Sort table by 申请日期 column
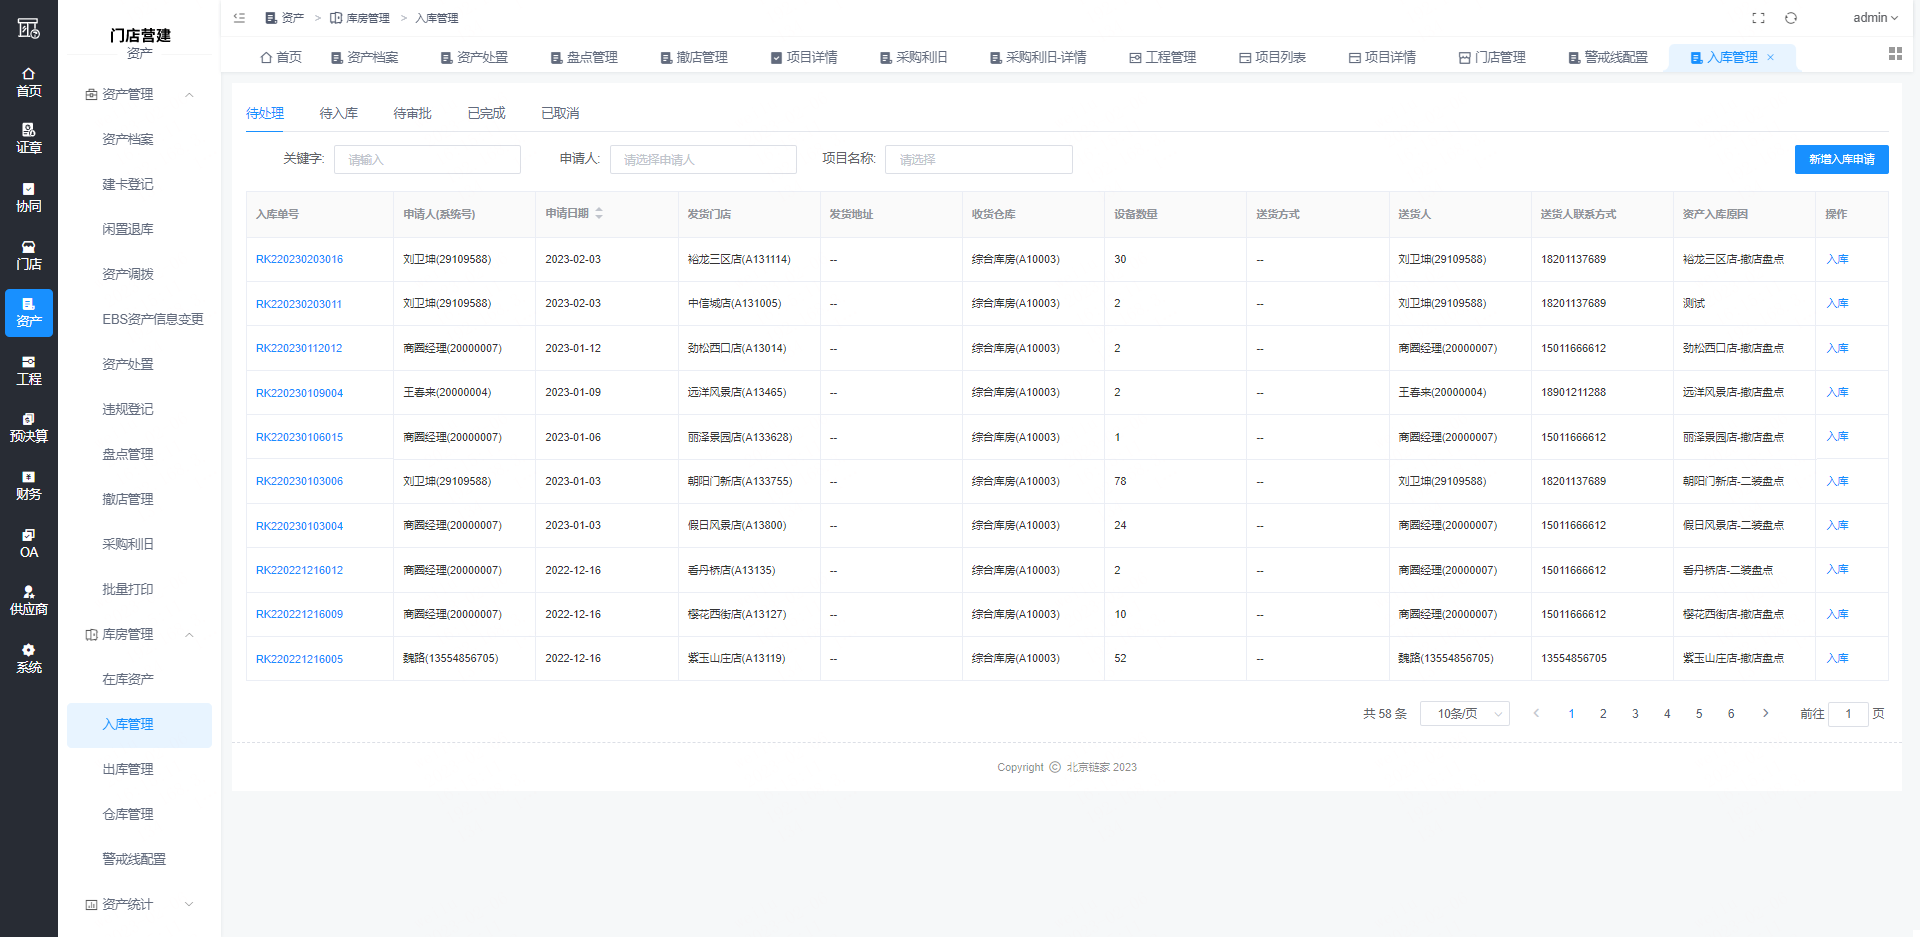Screen dimensions: 1920x937 [x=598, y=214]
